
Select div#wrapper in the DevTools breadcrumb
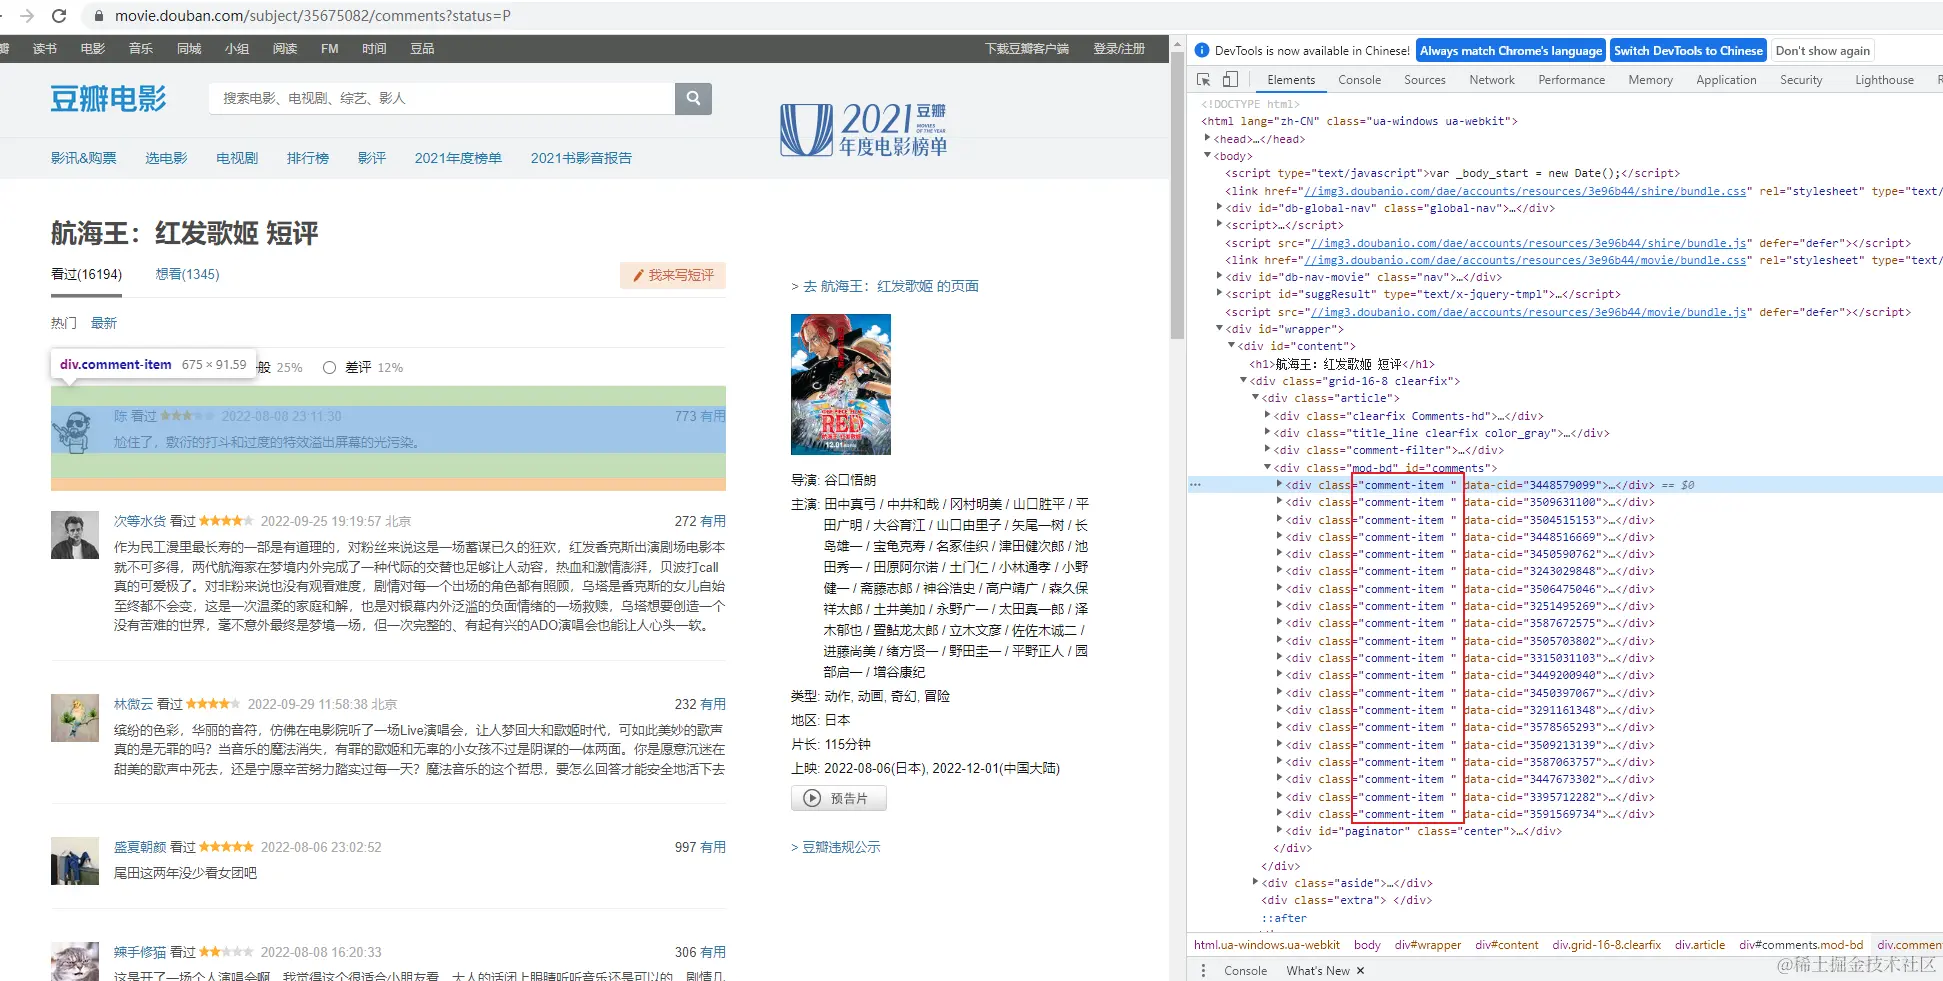(x=1427, y=945)
